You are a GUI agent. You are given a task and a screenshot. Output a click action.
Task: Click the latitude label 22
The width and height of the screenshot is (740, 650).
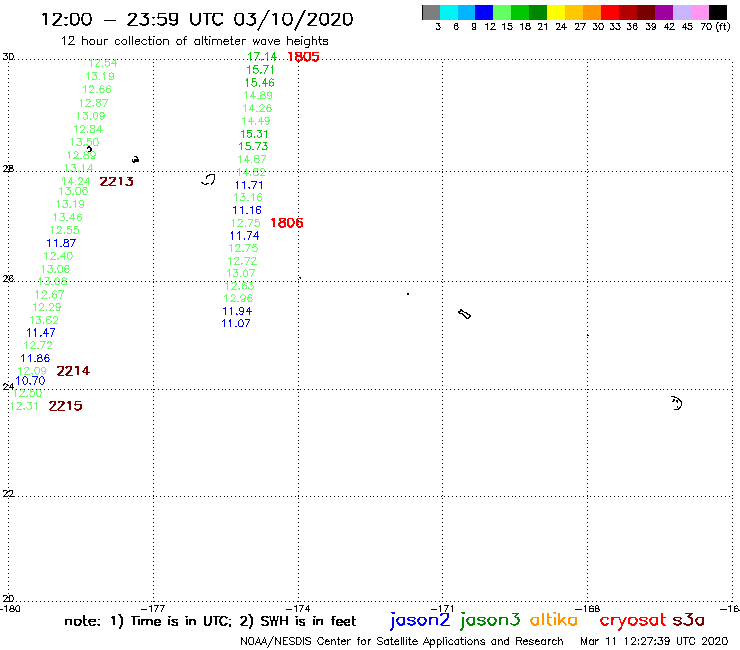[x=8, y=494]
